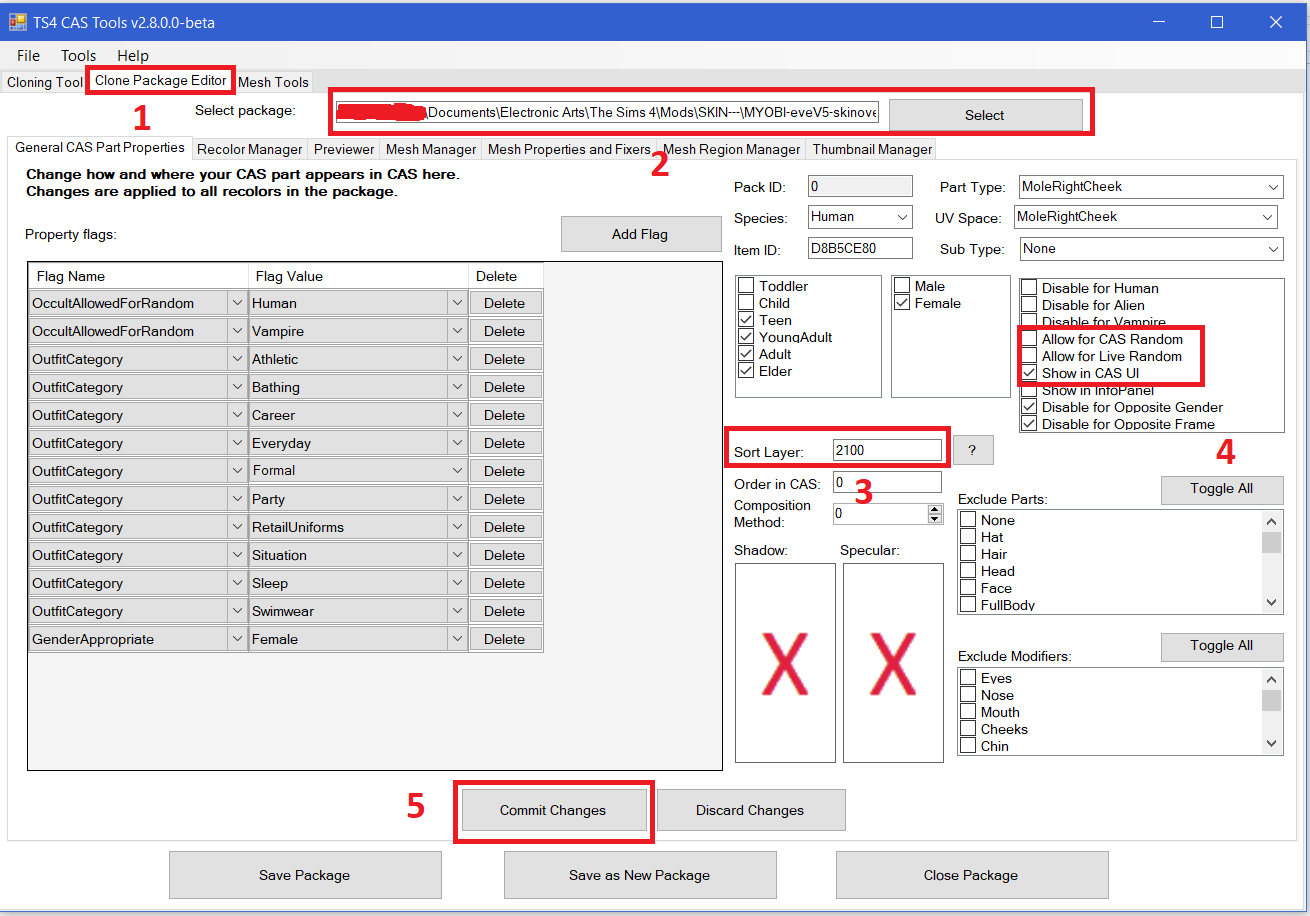Delete the Human OccultAllowedForRandom flag
Image resolution: width=1310 pixels, height=916 pixels.
(505, 303)
